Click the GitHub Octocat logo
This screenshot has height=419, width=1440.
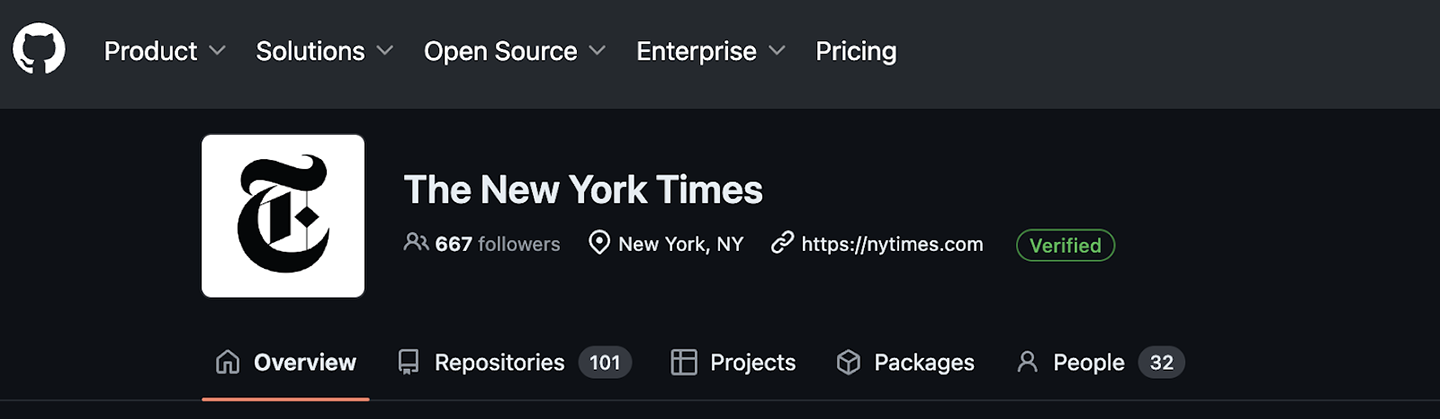(x=39, y=49)
